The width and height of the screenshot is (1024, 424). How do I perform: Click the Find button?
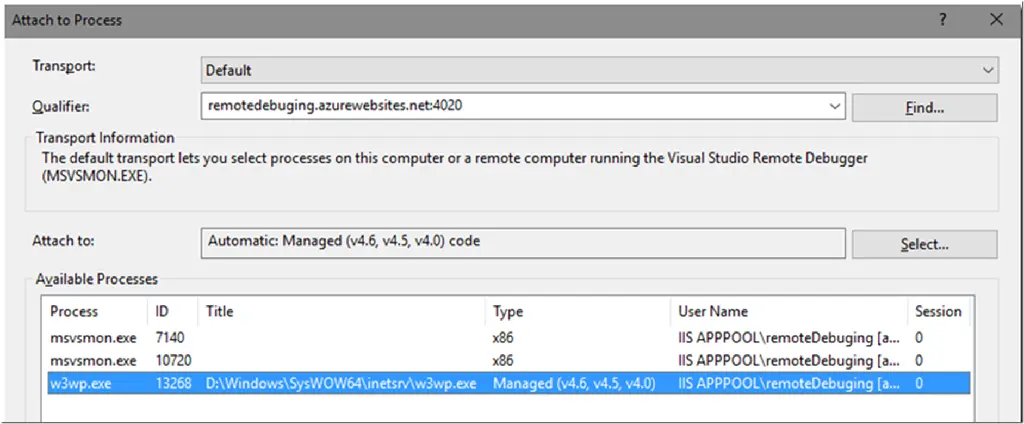pyautogui.click(x=924, y=107)
